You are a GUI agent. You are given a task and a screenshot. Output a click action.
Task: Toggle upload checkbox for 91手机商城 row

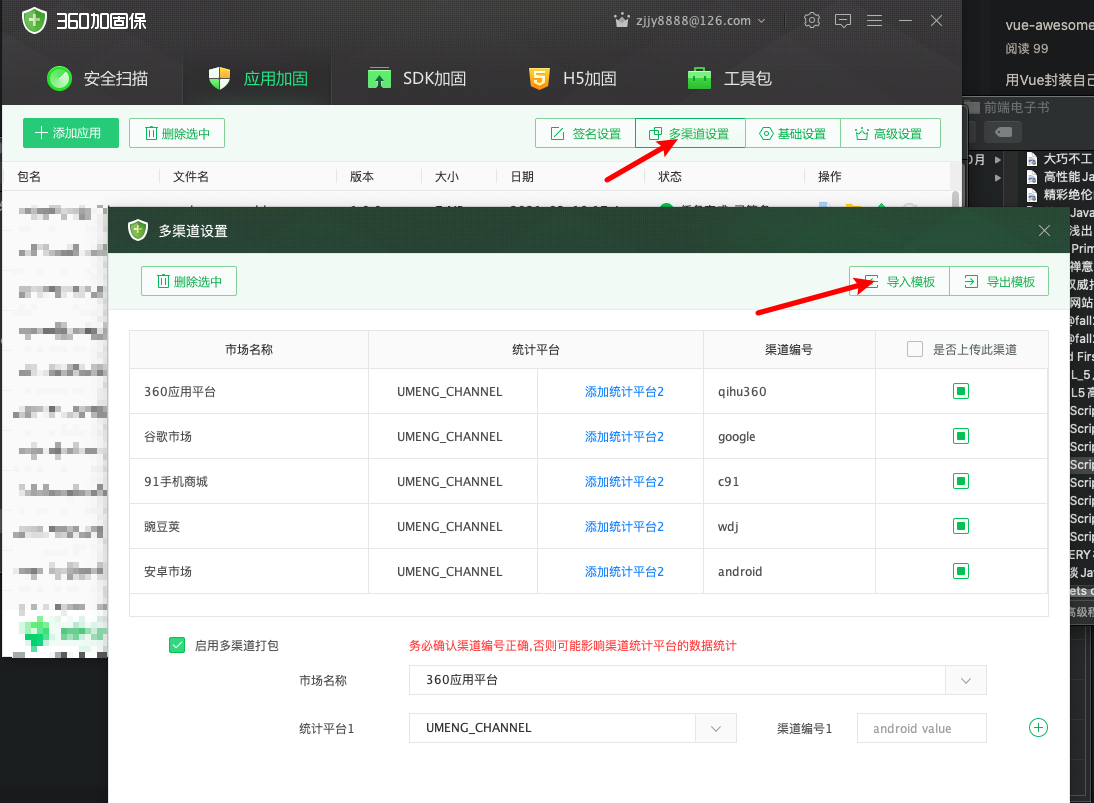961,481
